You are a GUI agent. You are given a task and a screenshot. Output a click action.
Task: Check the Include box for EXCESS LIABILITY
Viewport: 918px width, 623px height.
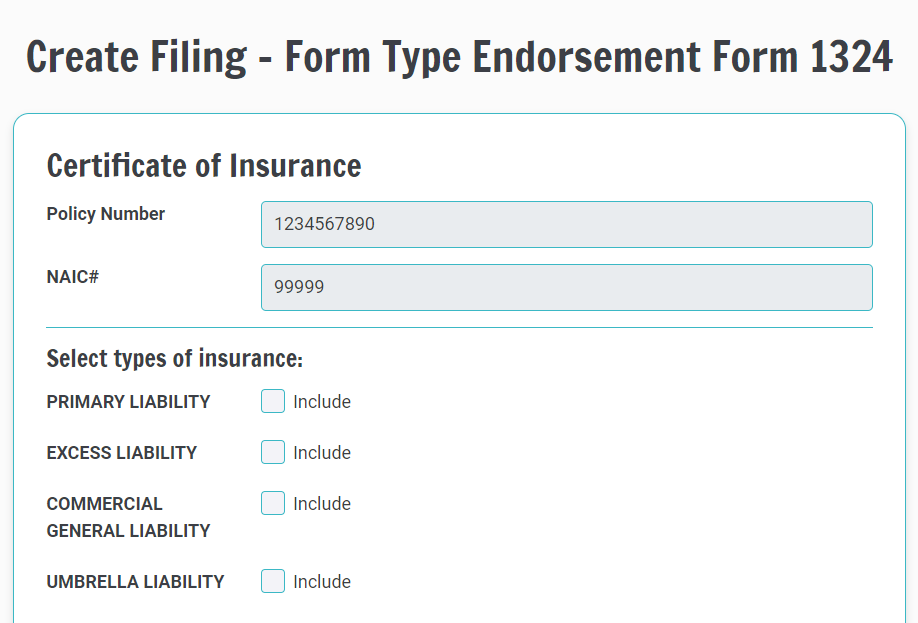(x=272, y=452)
